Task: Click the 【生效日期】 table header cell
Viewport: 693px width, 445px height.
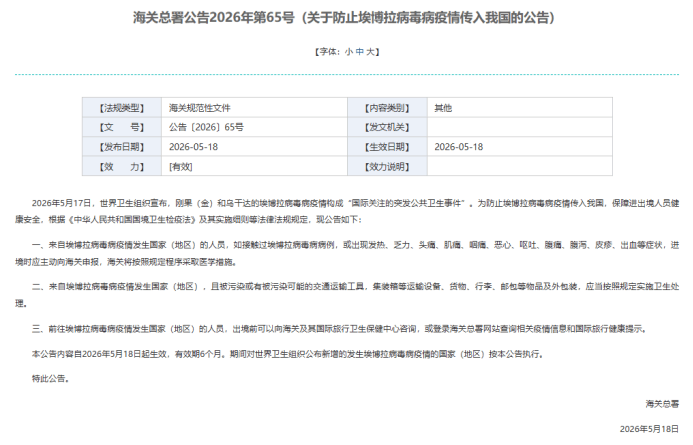Action: coord(387,147)
